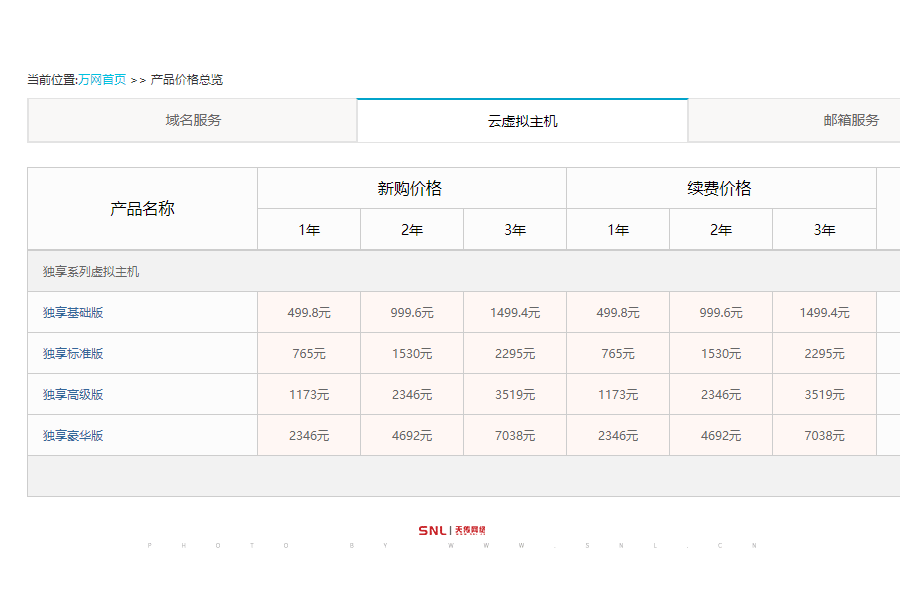Open the 邮箱服务 tab
This screenshot has height=600, width=900.
coord(850,120)
